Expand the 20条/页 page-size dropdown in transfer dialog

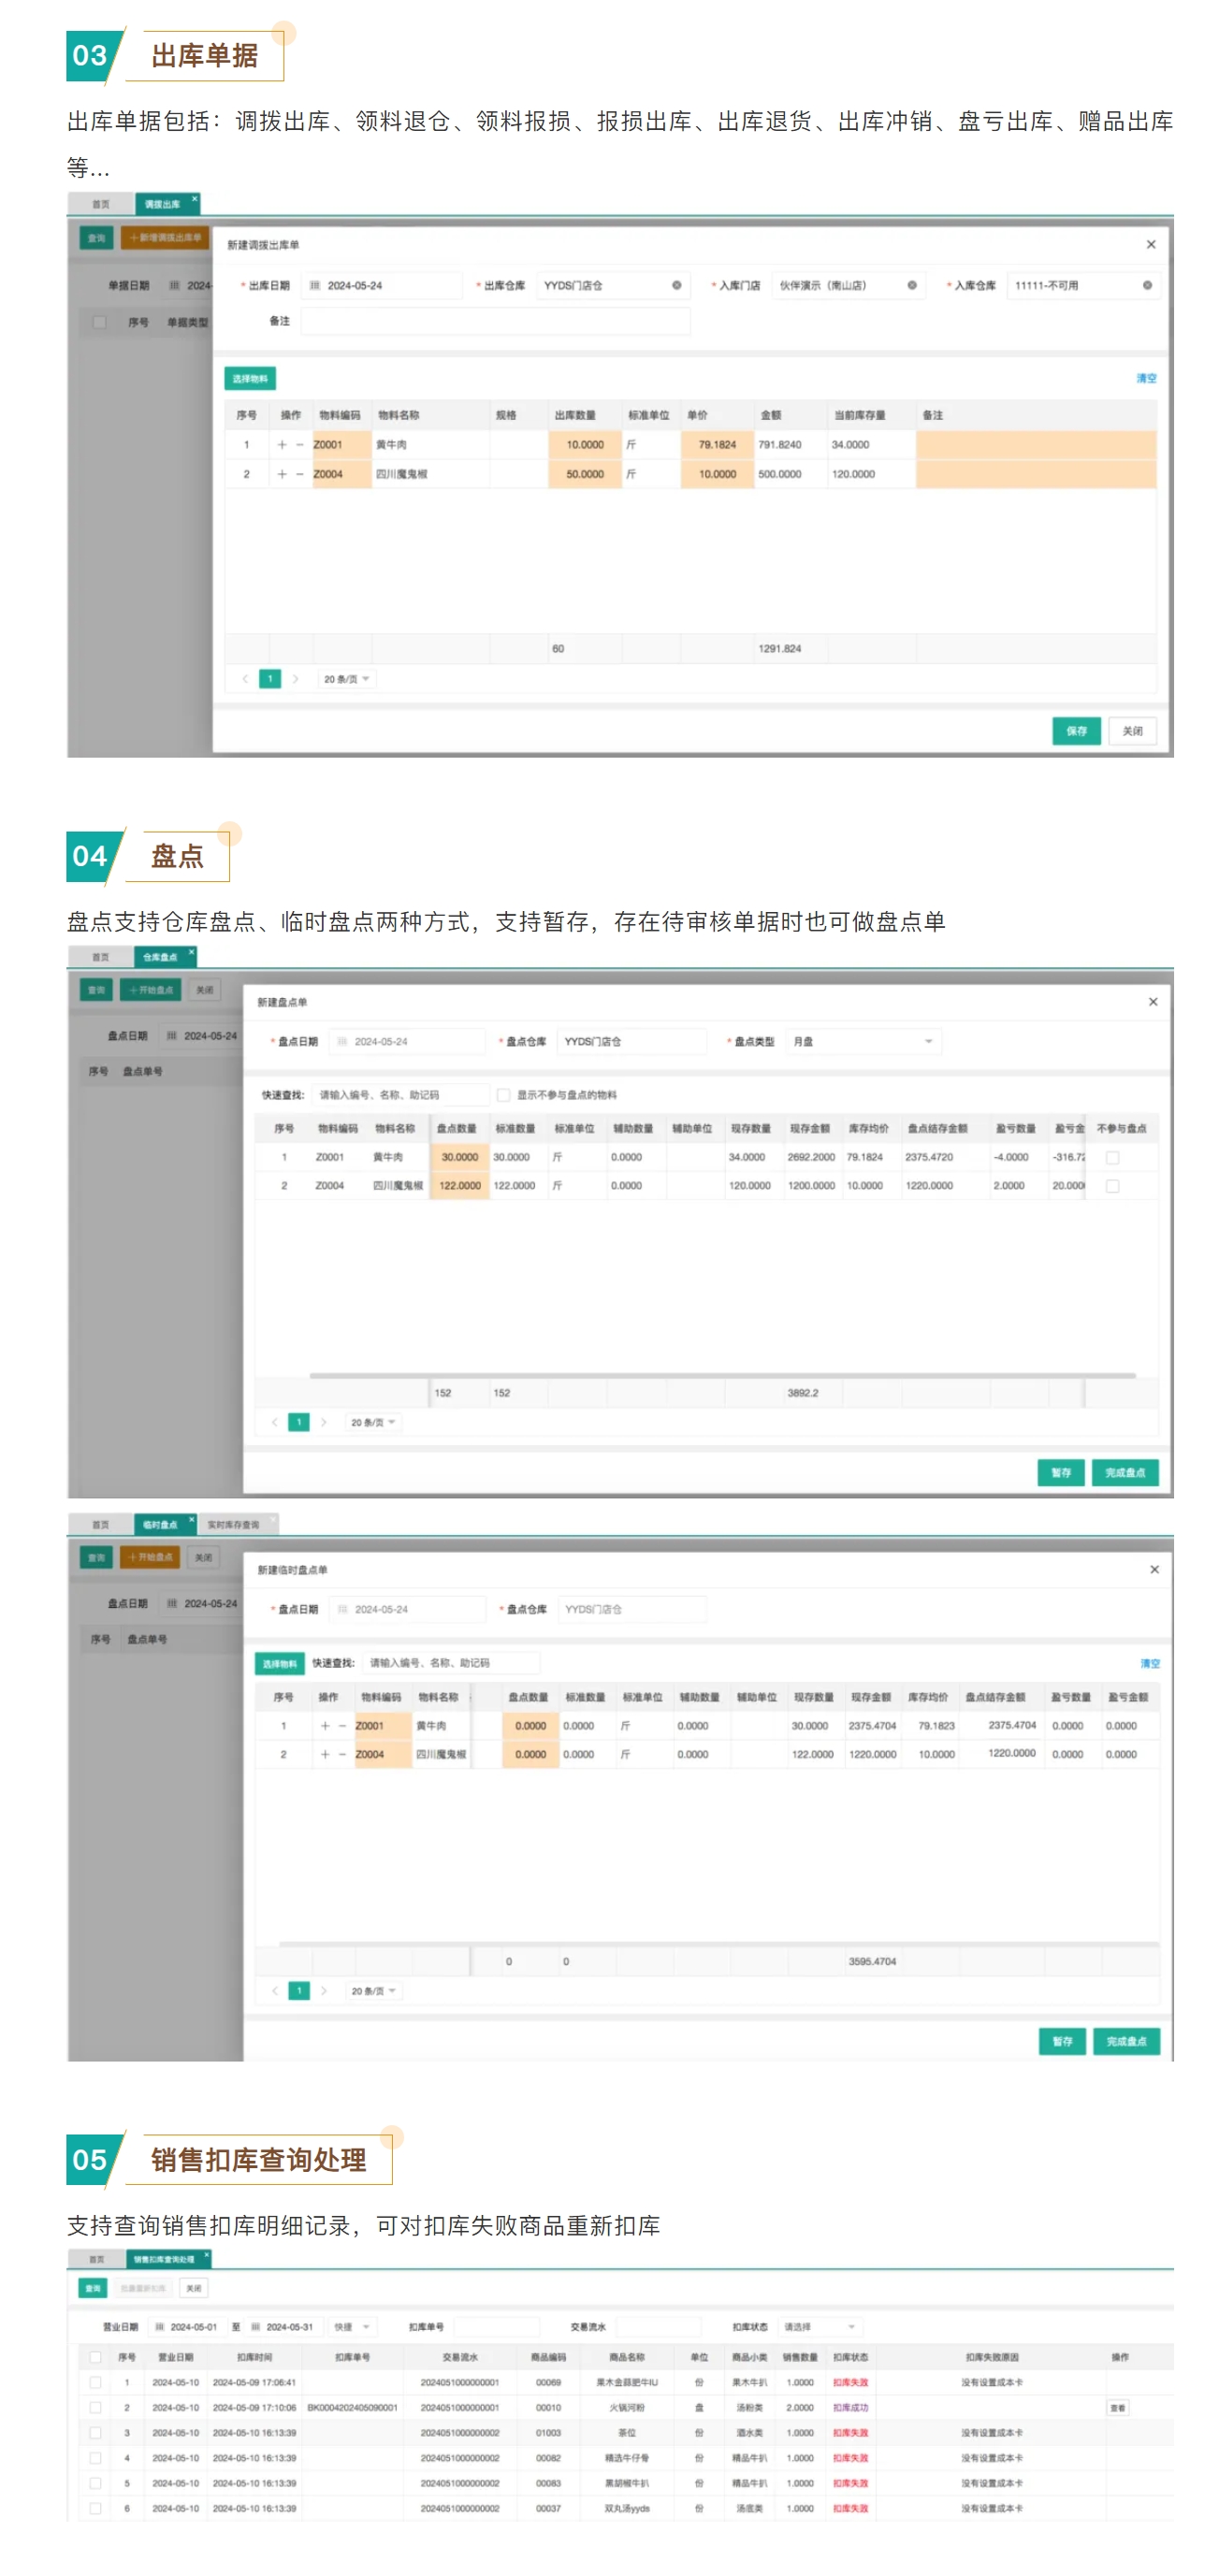(346, 680)
